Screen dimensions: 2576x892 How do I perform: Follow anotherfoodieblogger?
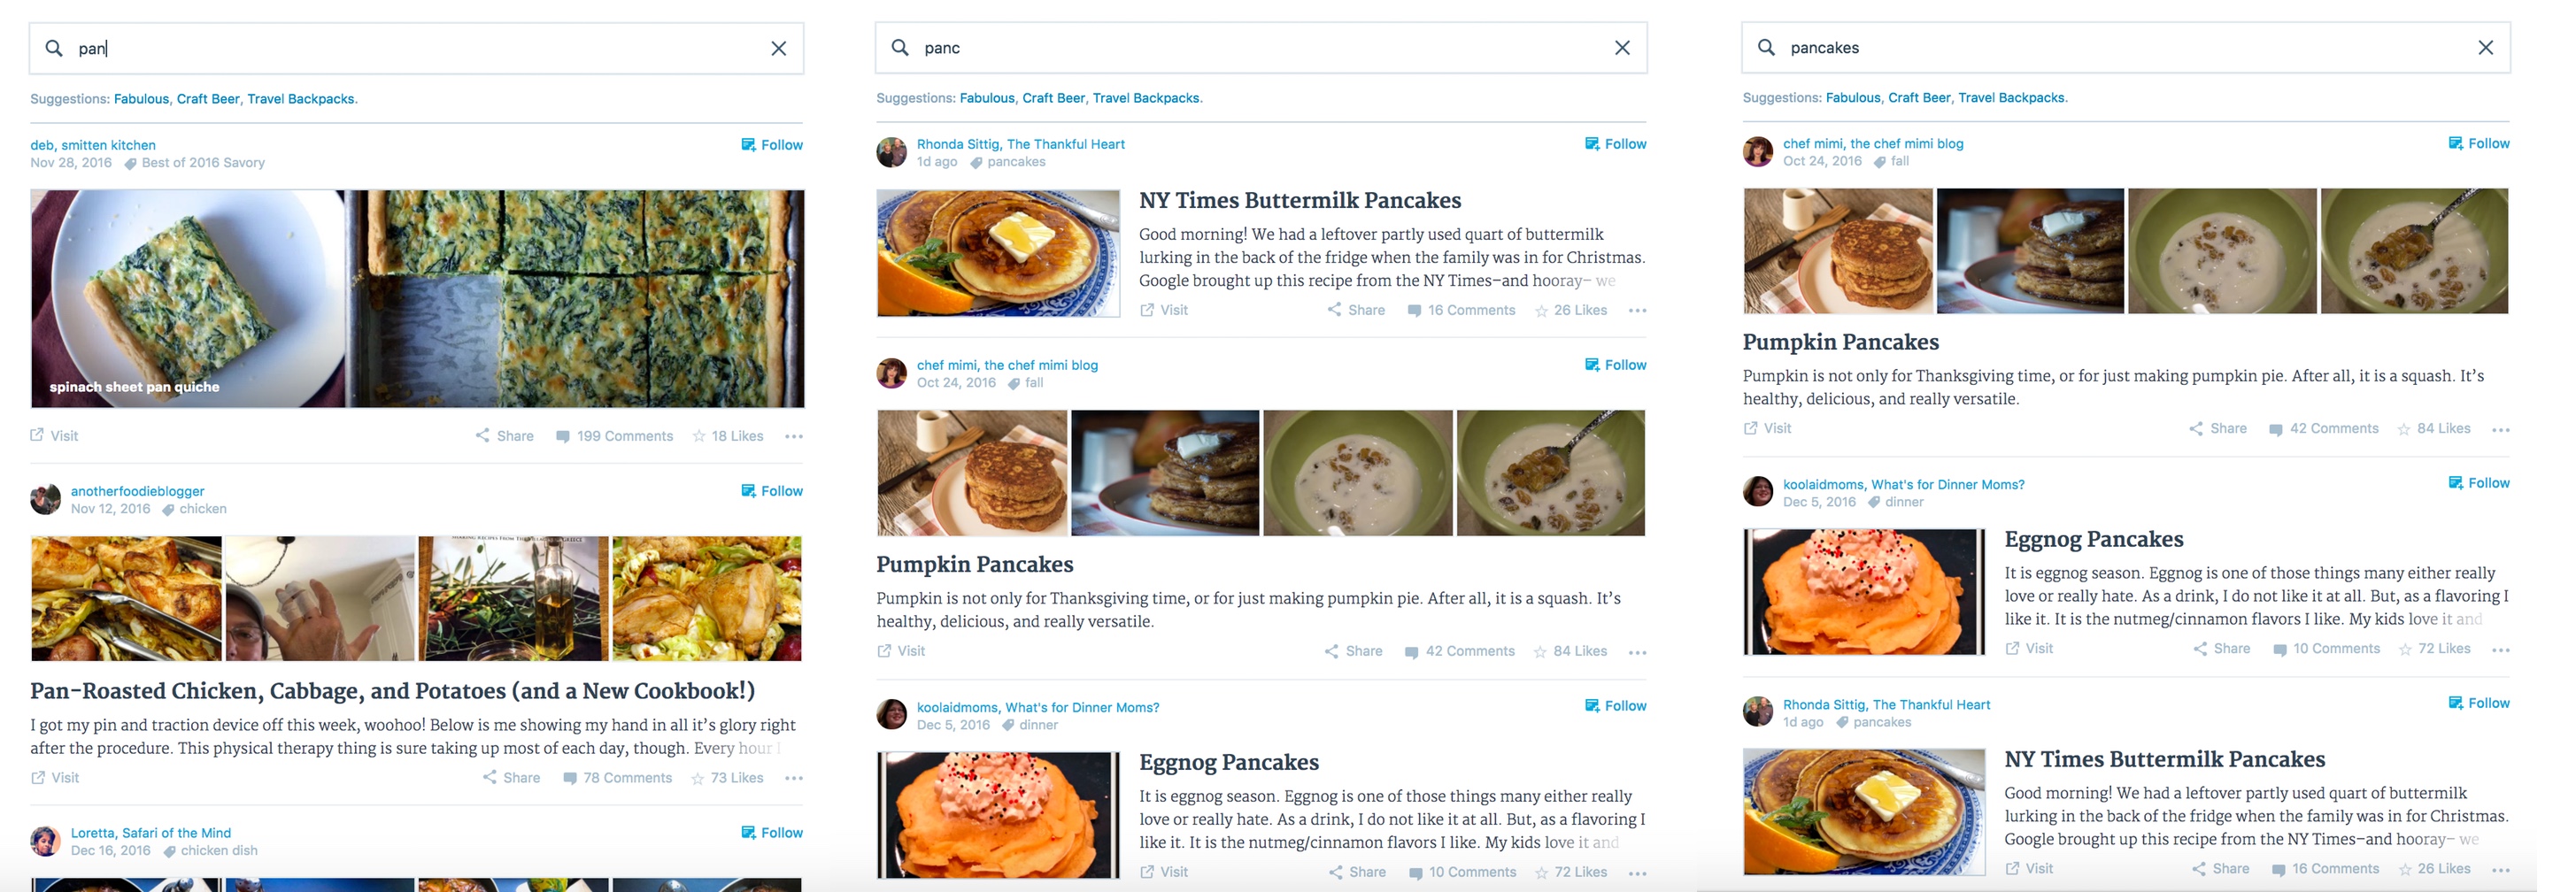pyautogui.click(x=772, y=491)
